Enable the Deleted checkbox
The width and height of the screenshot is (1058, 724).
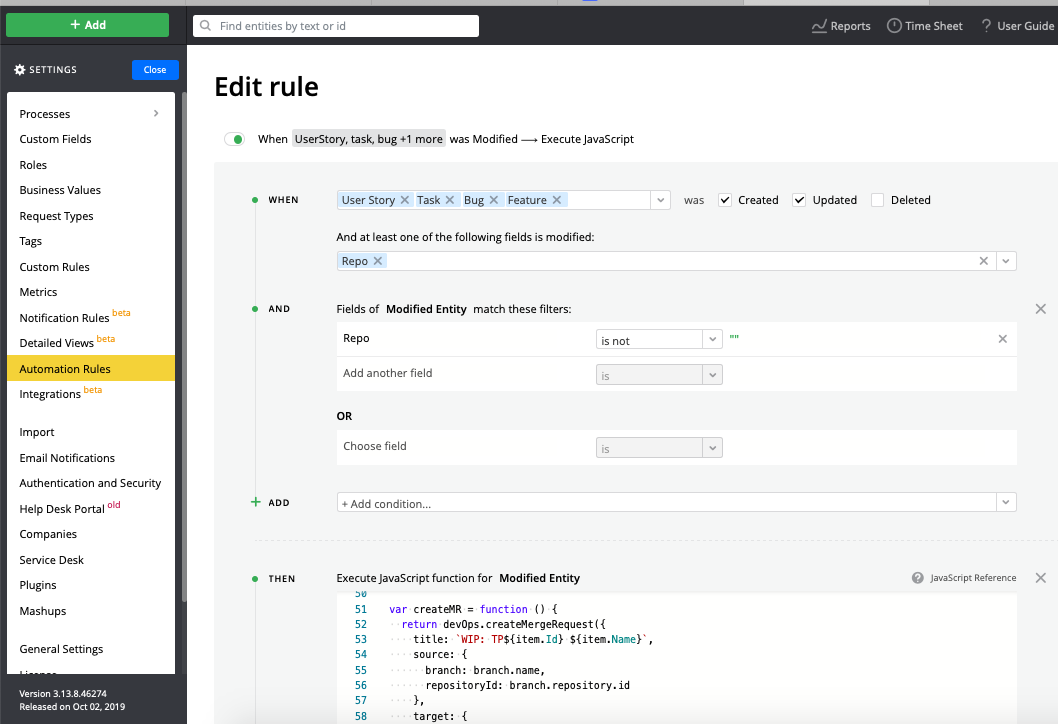pos(877,200)
